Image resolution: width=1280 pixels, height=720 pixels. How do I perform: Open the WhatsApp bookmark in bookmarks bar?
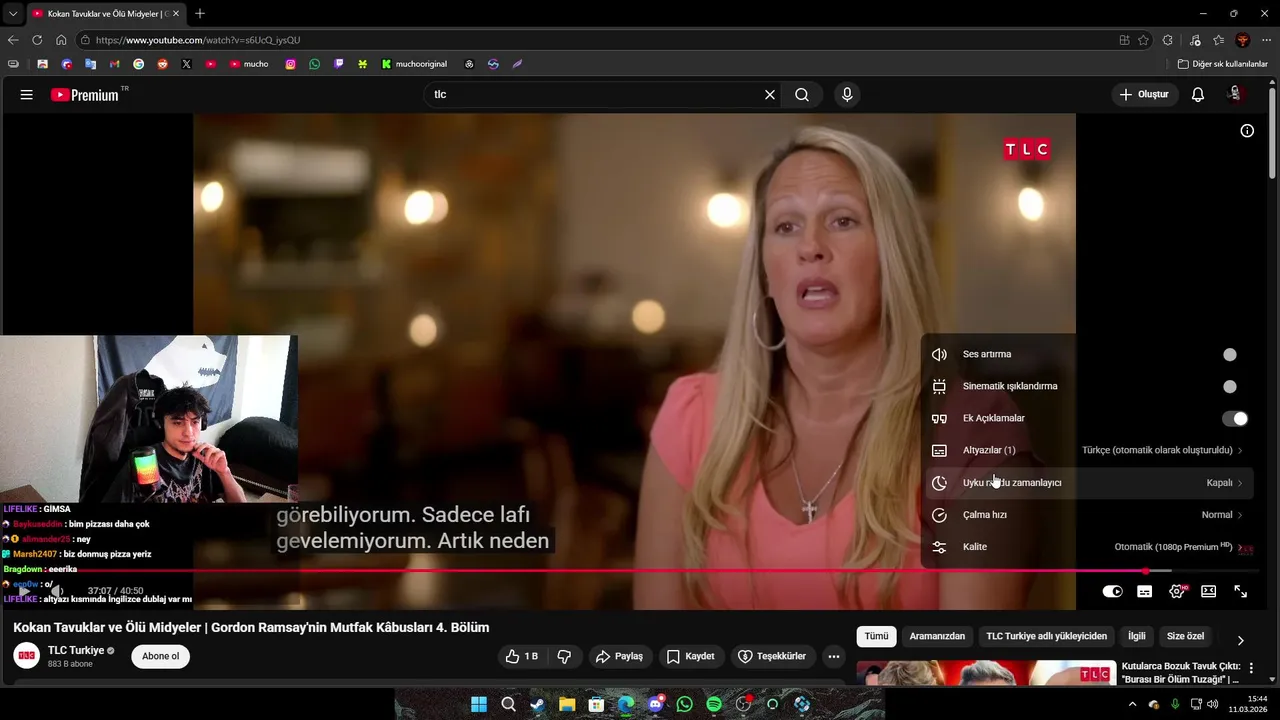(x=315, y=64)
